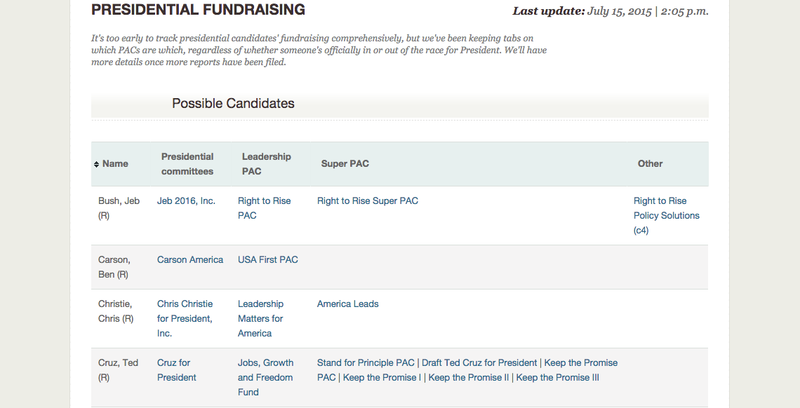
Task: Visit the Draft Ted Cruz for President link
Action: (x=478, y=362)
